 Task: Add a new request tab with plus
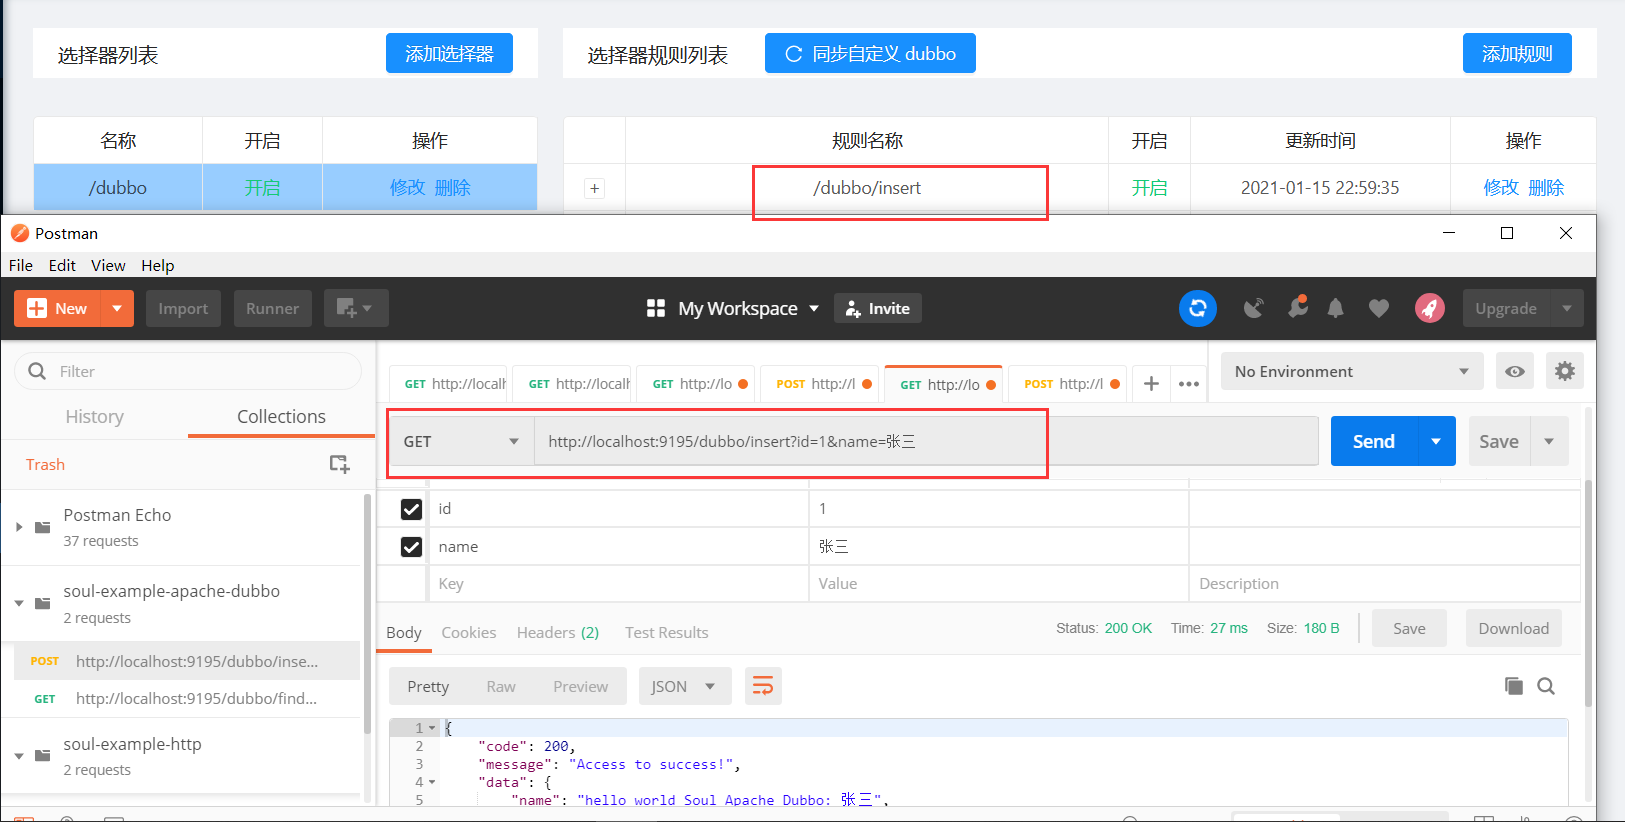1151,384
